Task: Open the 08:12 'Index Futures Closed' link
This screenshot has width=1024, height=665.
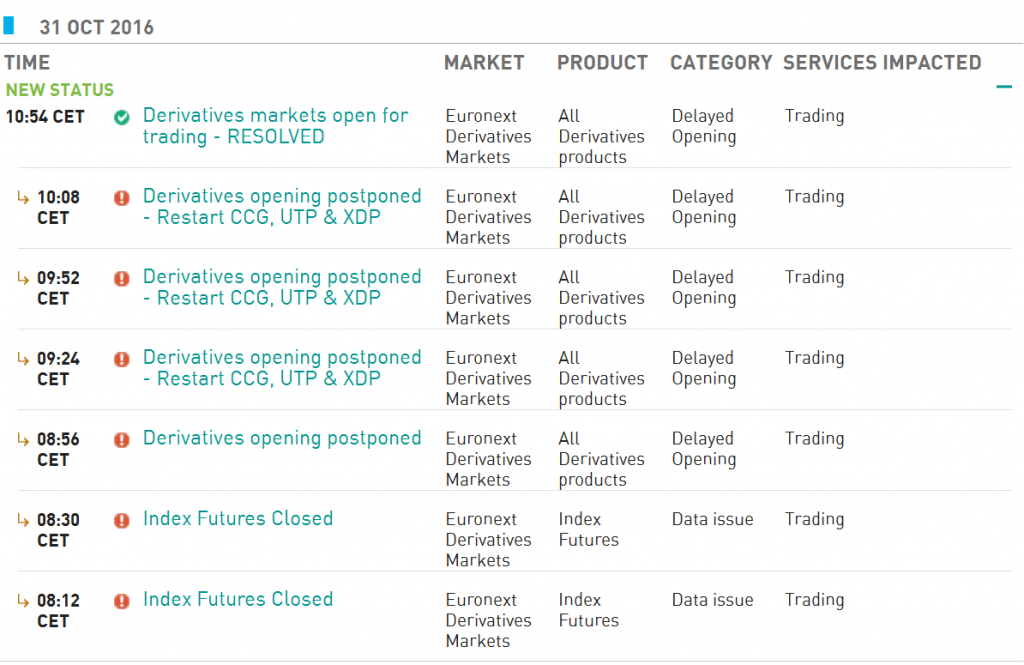Action: click(238, 599)
